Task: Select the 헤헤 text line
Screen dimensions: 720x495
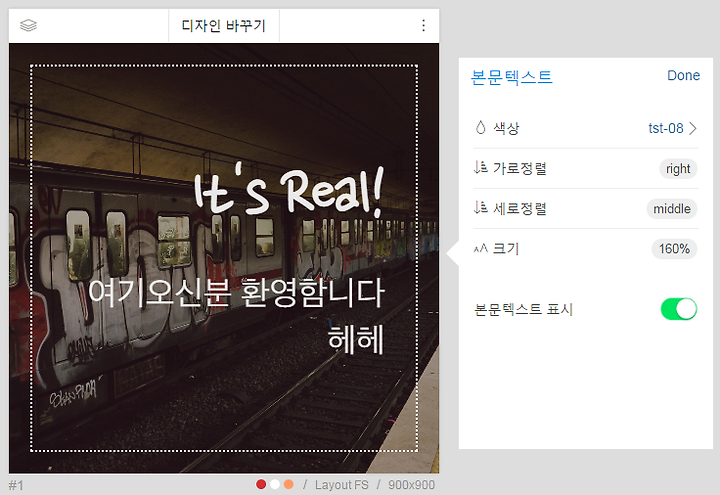Action: pyautogui.click(x=356, y=339)
